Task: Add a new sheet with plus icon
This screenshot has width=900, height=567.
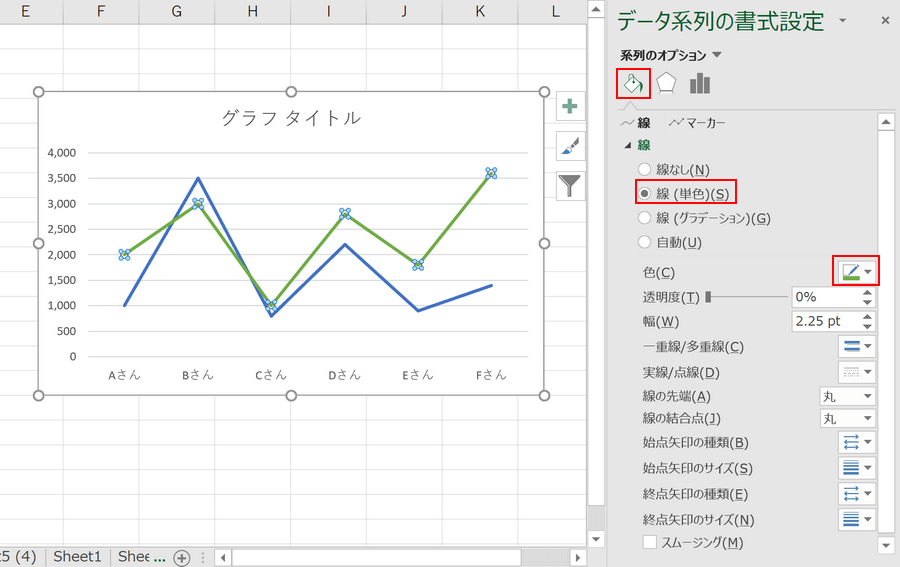Action: tap(181, 557)
